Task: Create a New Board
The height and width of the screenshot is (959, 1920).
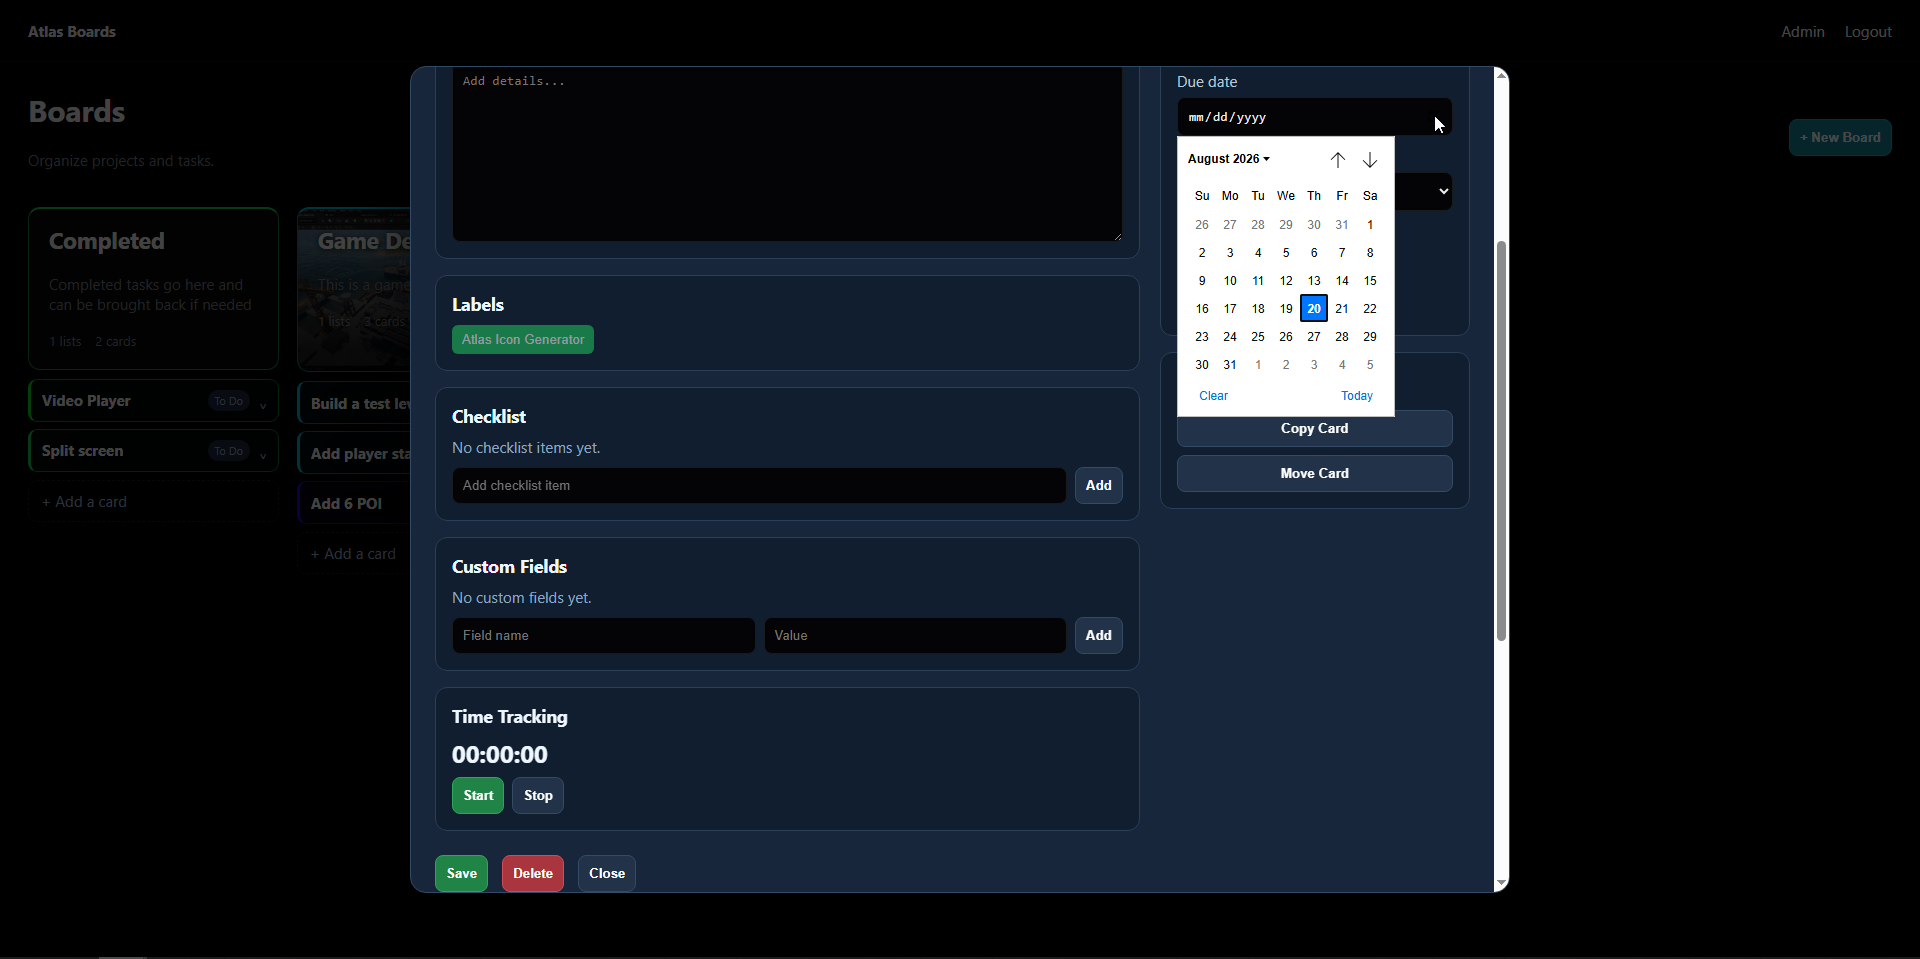Action: 1840,138
